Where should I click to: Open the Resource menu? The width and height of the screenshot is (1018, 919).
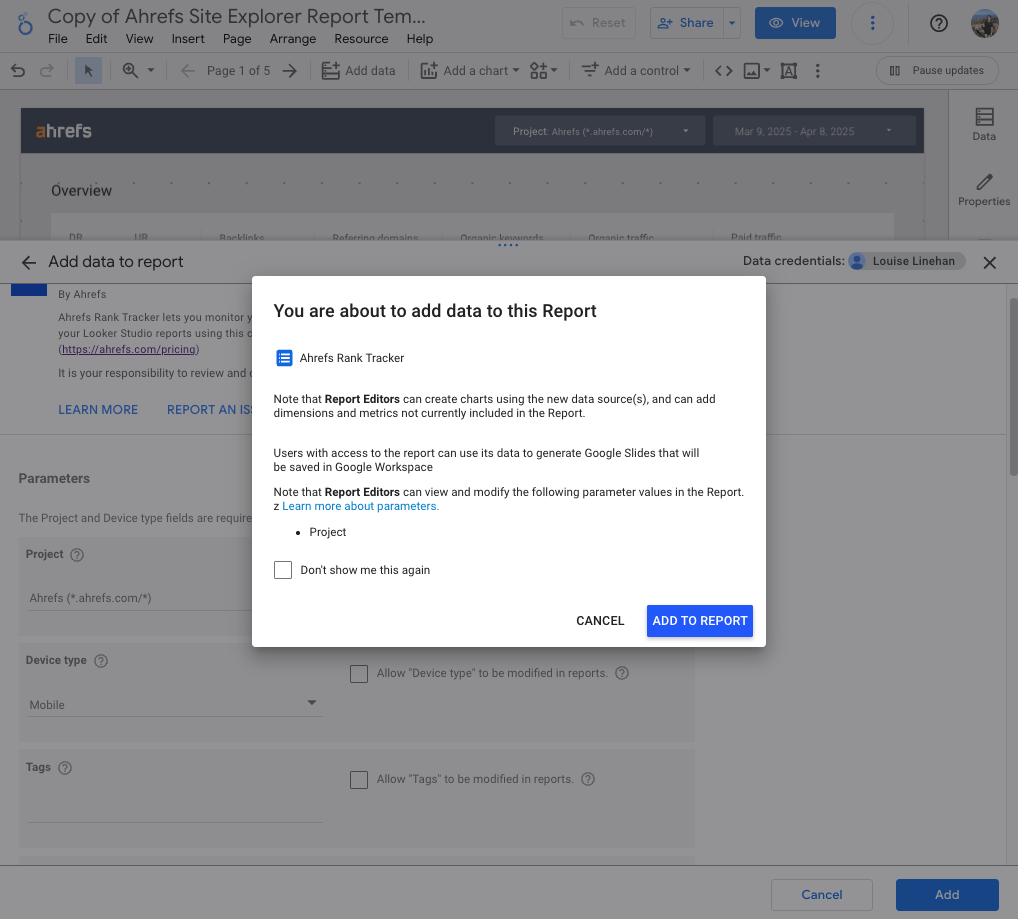[x=360, y=39]
